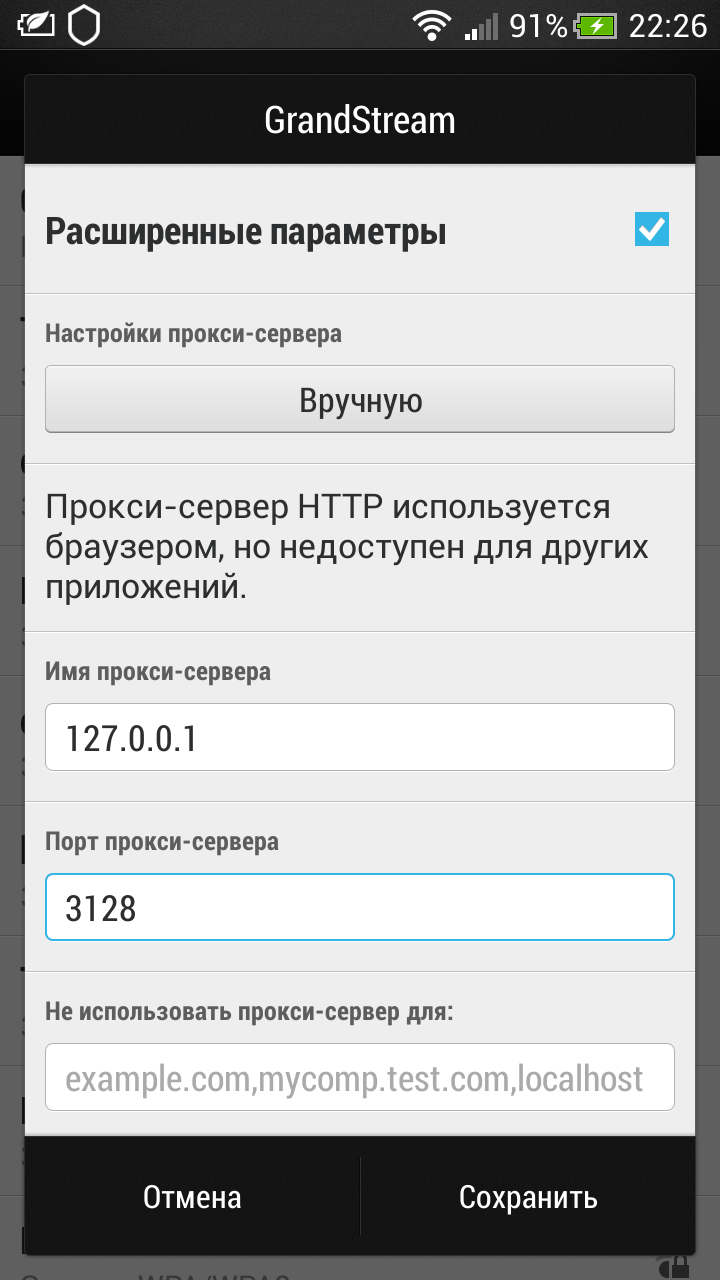
Task: Tap the Расширенные параметры label text
Action: click(246, 232)
